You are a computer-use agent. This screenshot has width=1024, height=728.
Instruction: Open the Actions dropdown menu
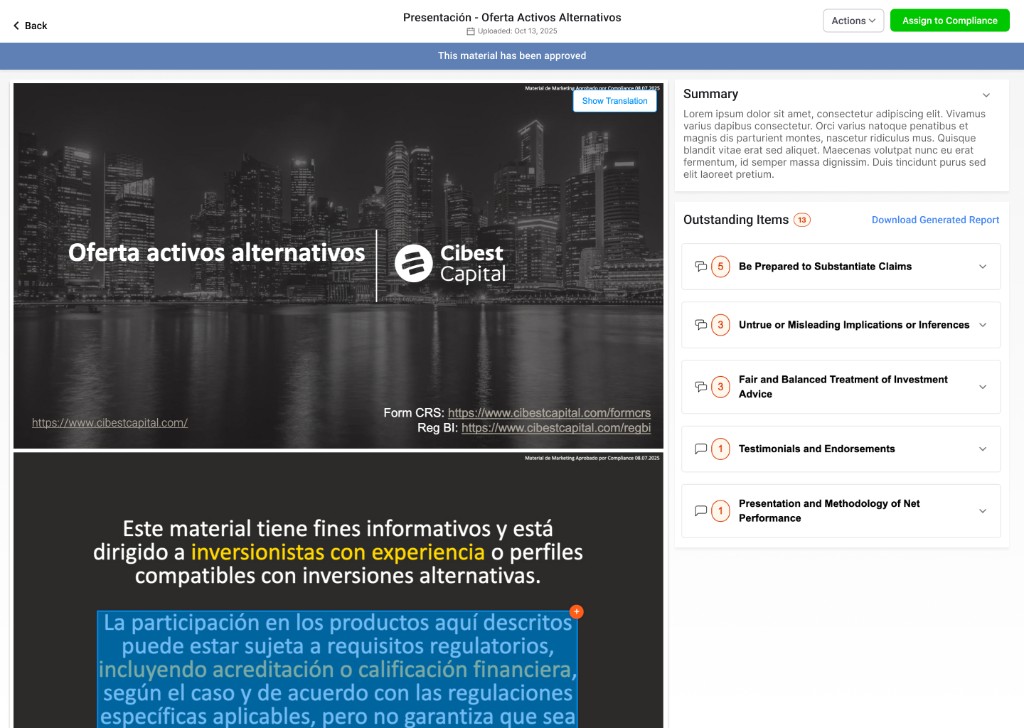coord(853,21)
